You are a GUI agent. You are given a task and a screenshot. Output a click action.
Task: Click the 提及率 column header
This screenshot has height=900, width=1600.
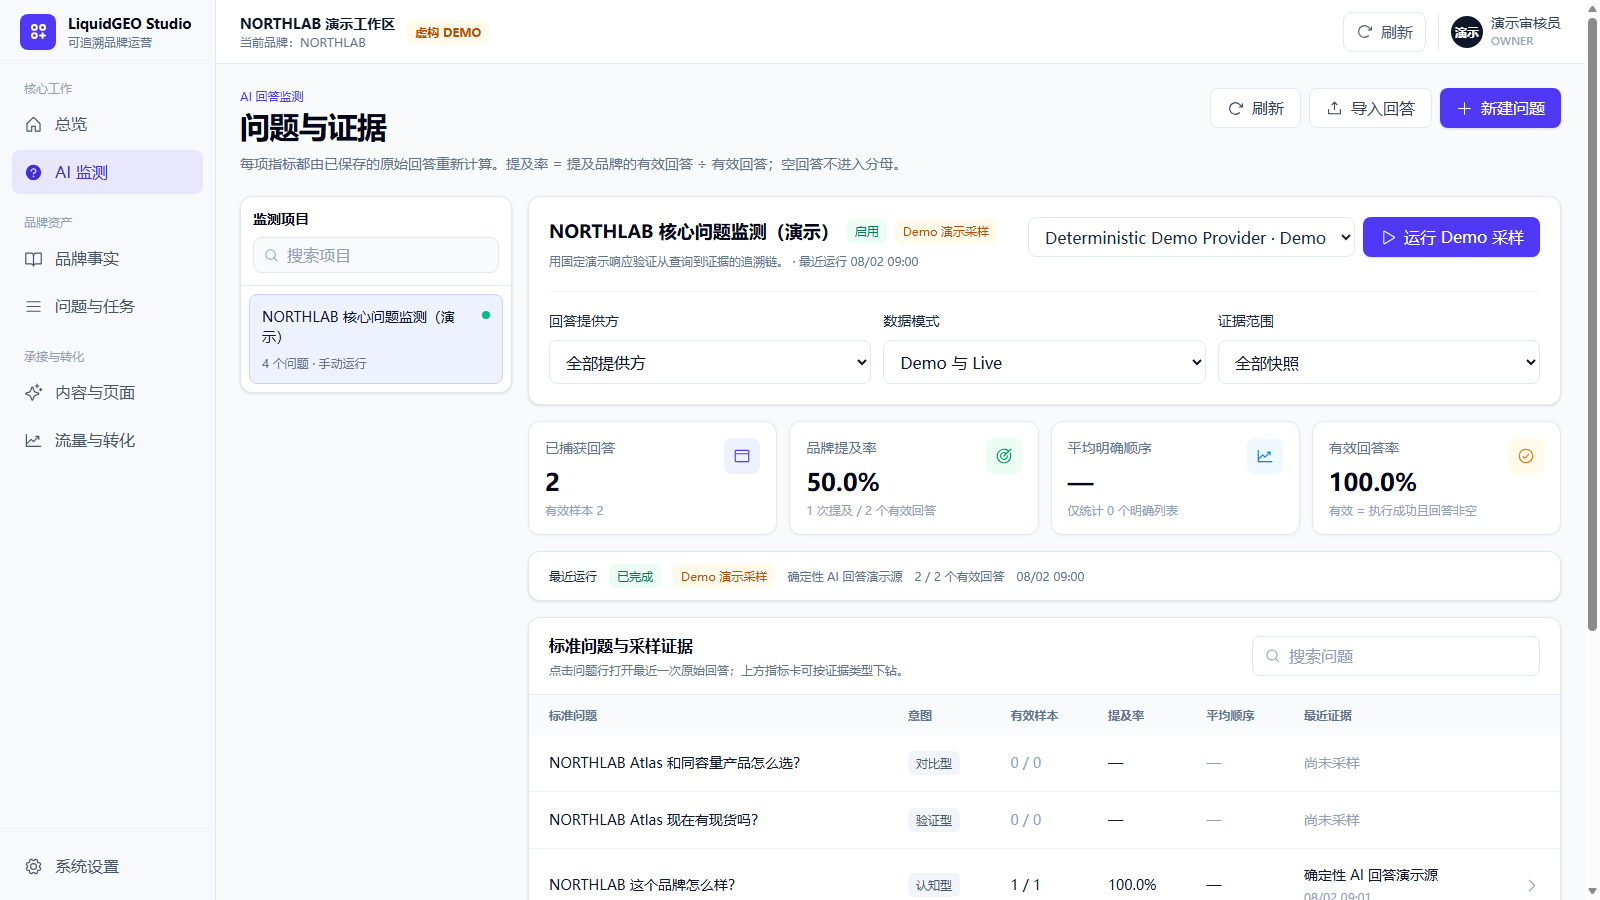[1126, 716]
